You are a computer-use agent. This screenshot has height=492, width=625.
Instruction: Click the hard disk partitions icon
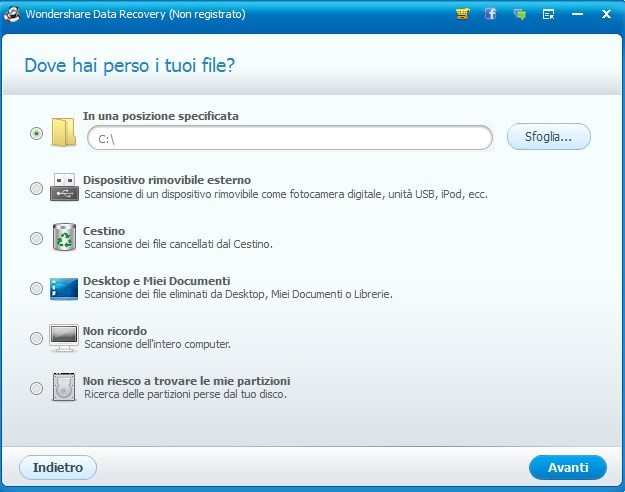click(x=64, y=387)
